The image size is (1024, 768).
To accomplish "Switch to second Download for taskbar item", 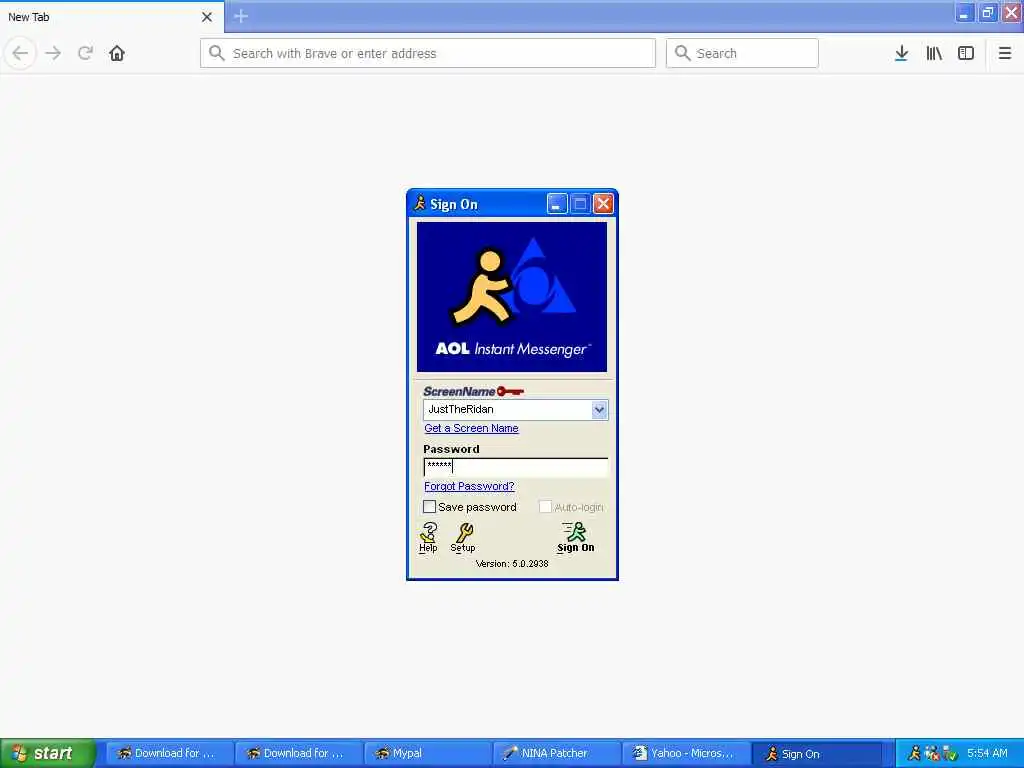I will (x=297, y=754).
